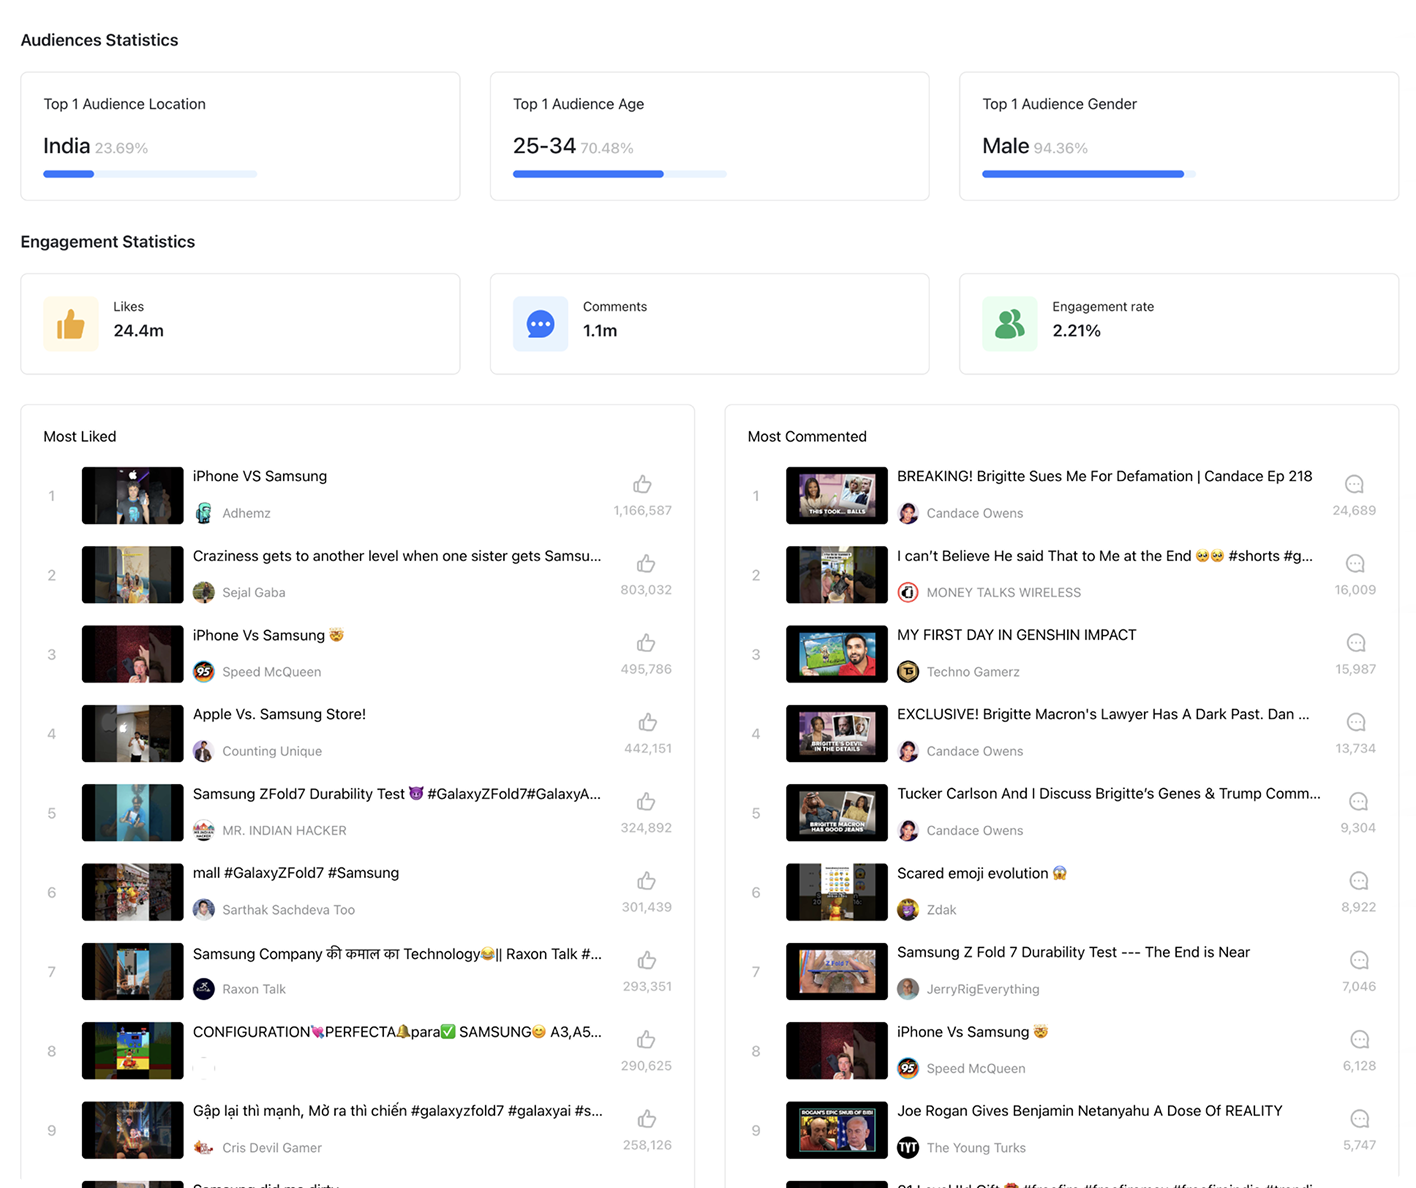Click channel name 'Speed McQueen' in Most Commented

coord(976,1068)
